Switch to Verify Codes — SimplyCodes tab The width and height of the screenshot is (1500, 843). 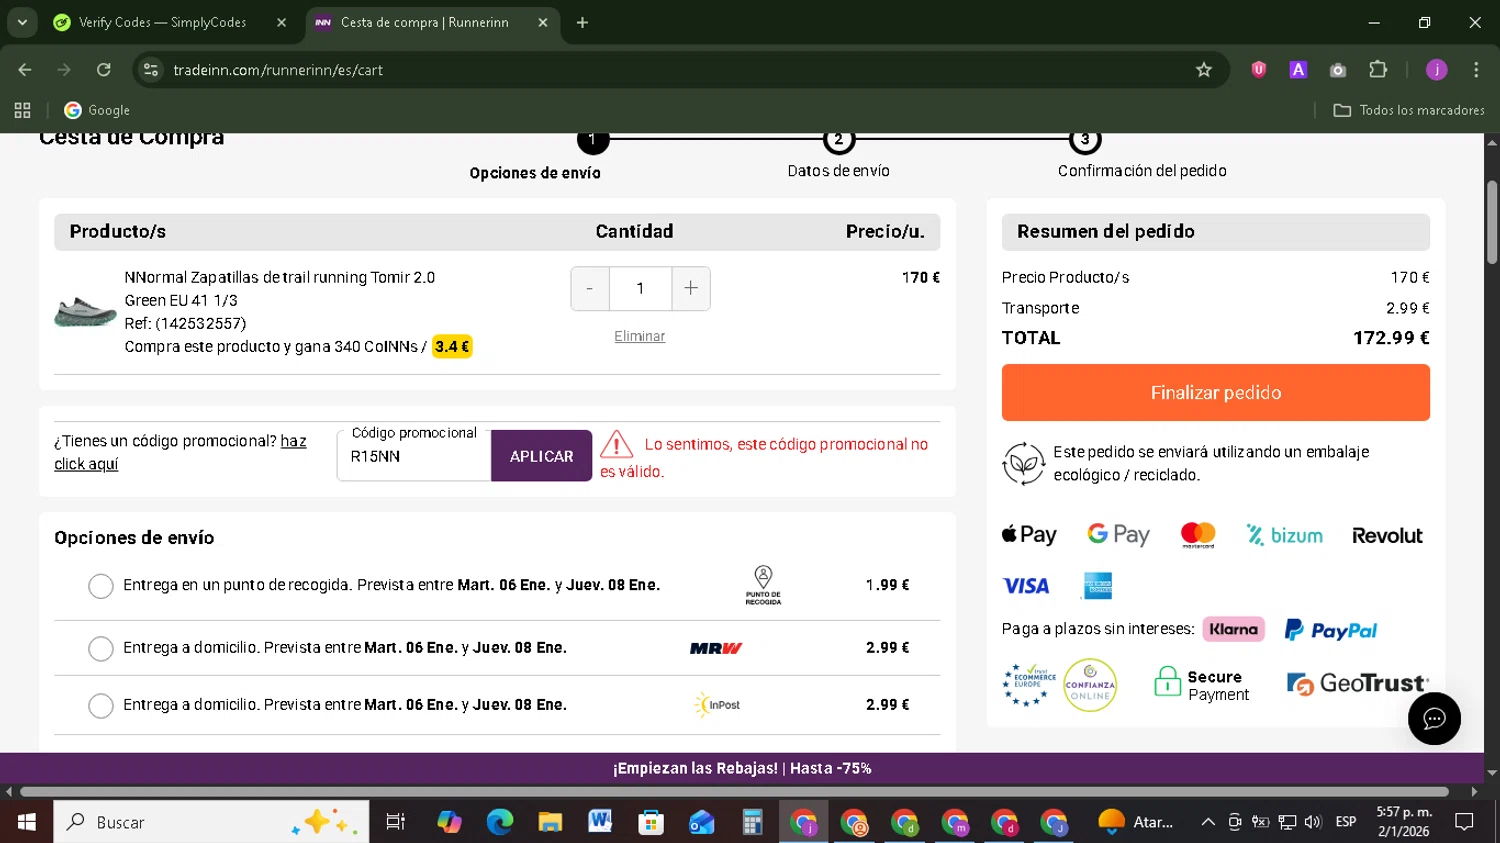pos(170,22)
